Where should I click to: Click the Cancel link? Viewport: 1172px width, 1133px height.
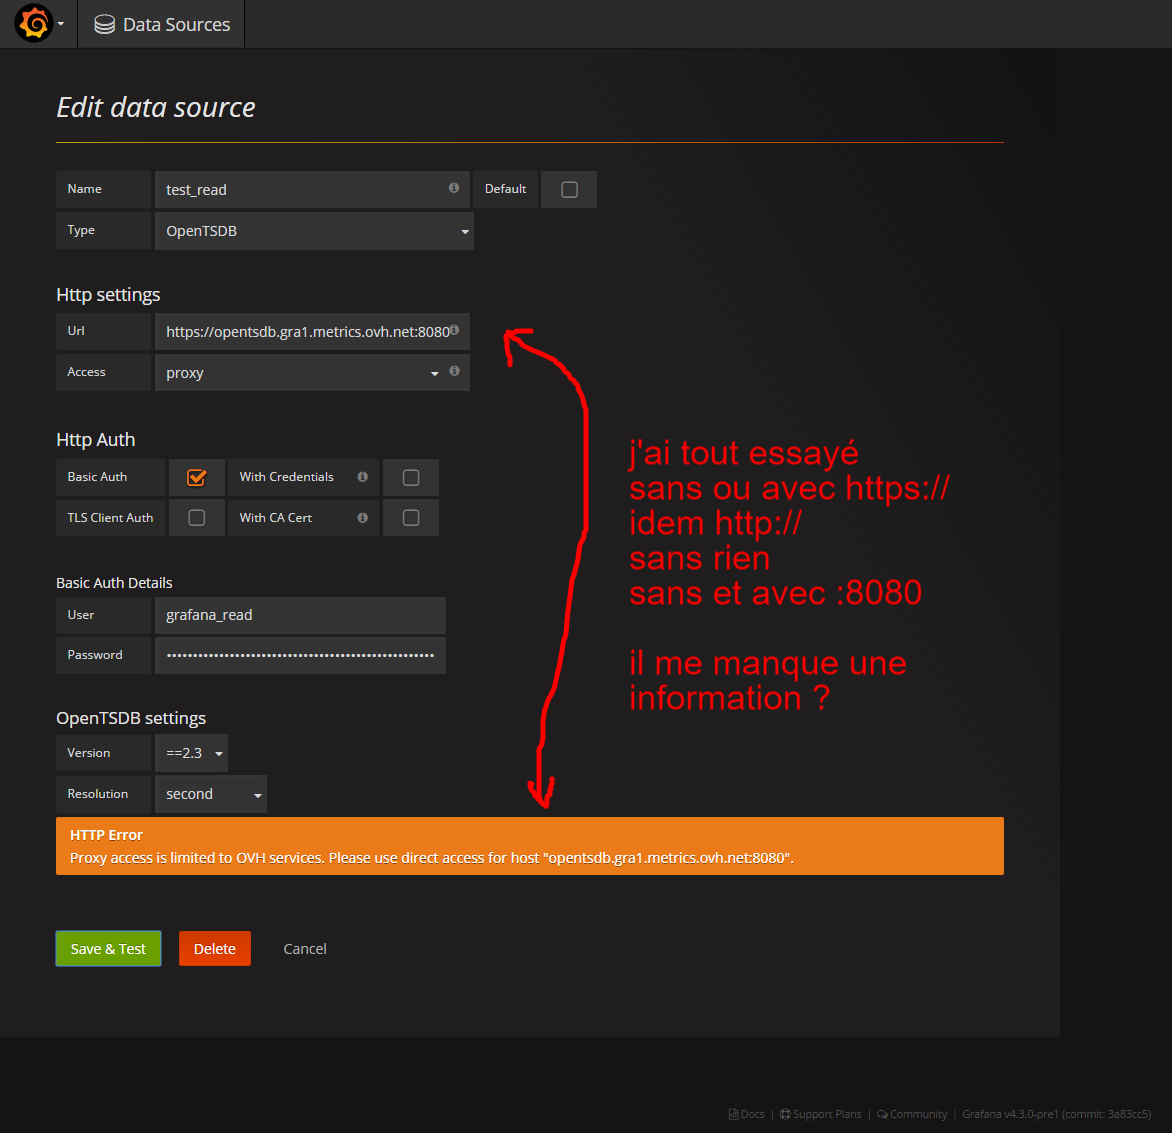pos(305,949)
